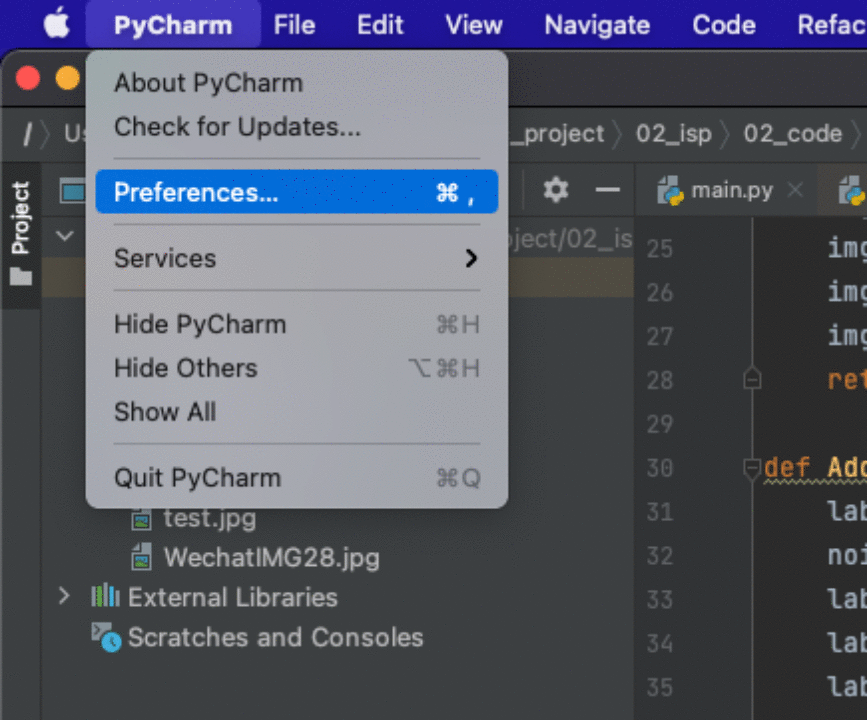
Task: Click line number 25 in the gutter
Action: (x=660, y=249)
